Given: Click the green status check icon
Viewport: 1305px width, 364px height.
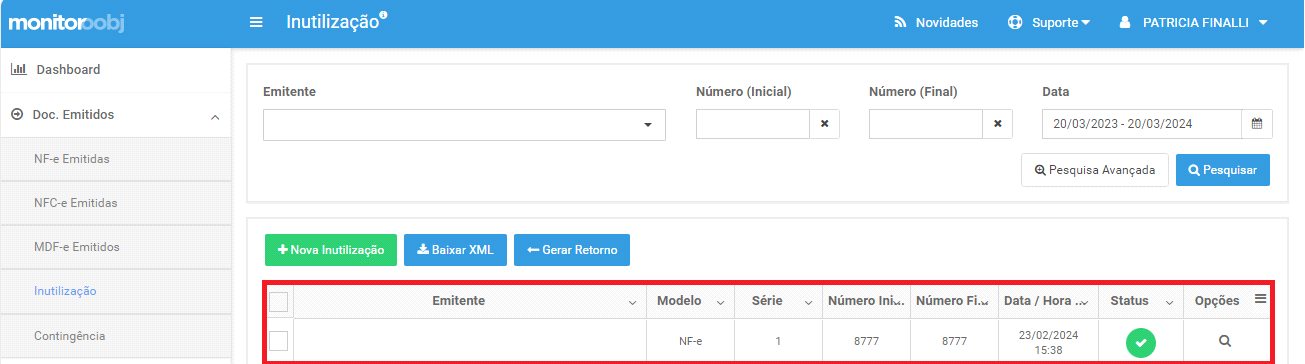Looking at the screenshot, I should [1140, 342].
